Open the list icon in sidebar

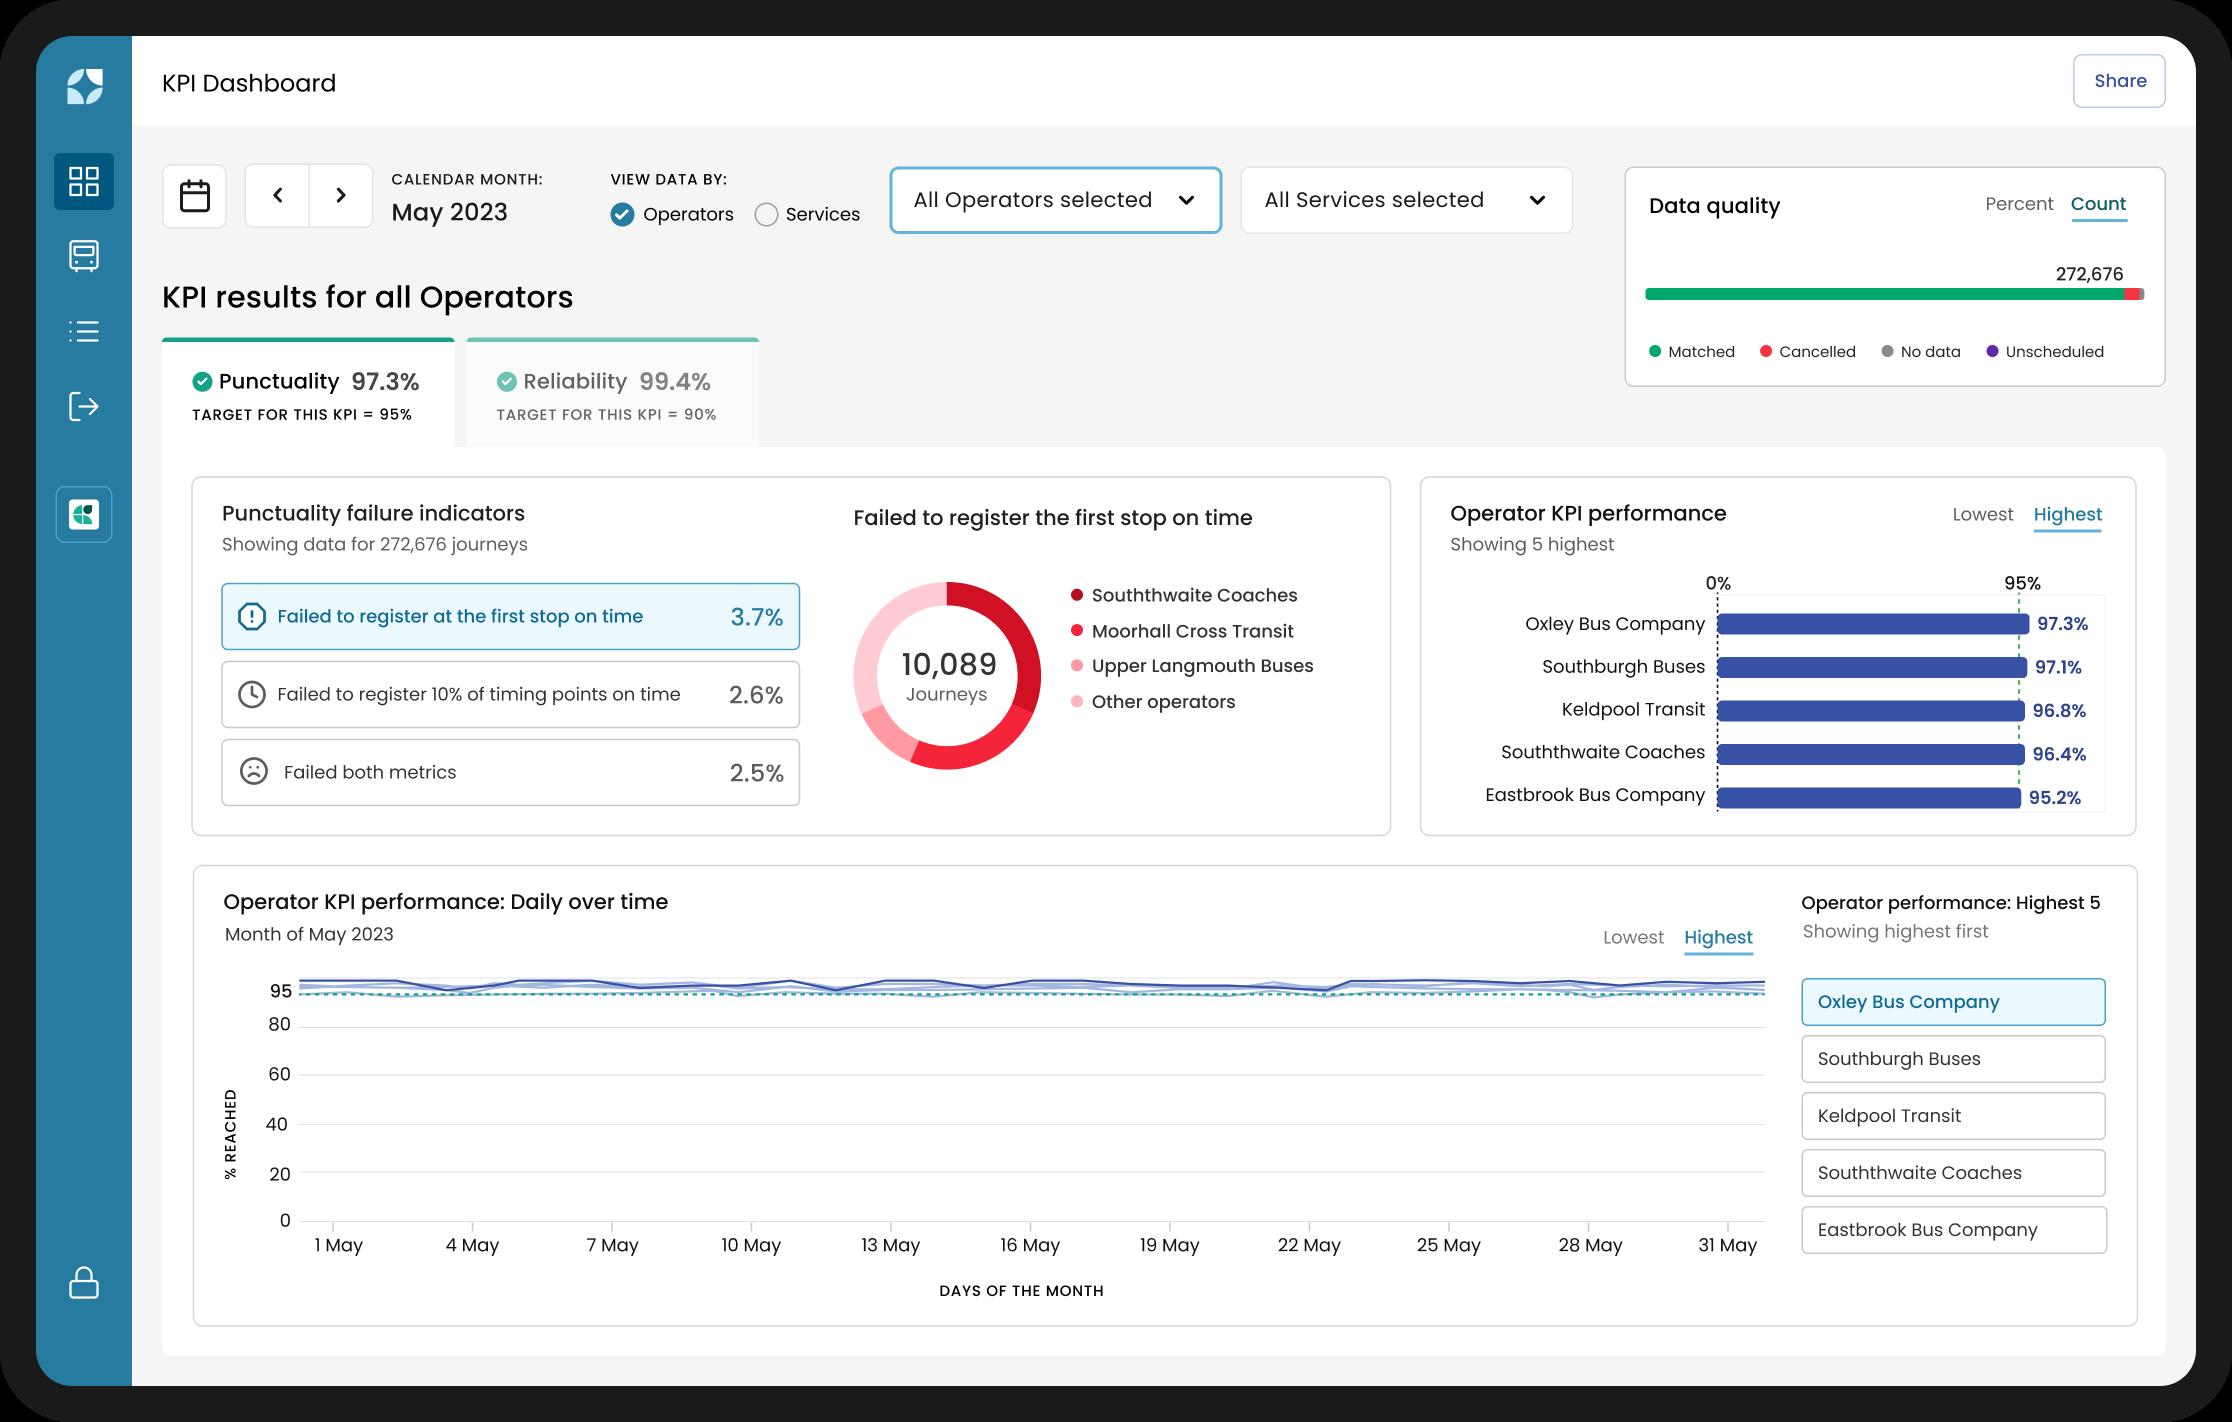(x=84, y=331)
